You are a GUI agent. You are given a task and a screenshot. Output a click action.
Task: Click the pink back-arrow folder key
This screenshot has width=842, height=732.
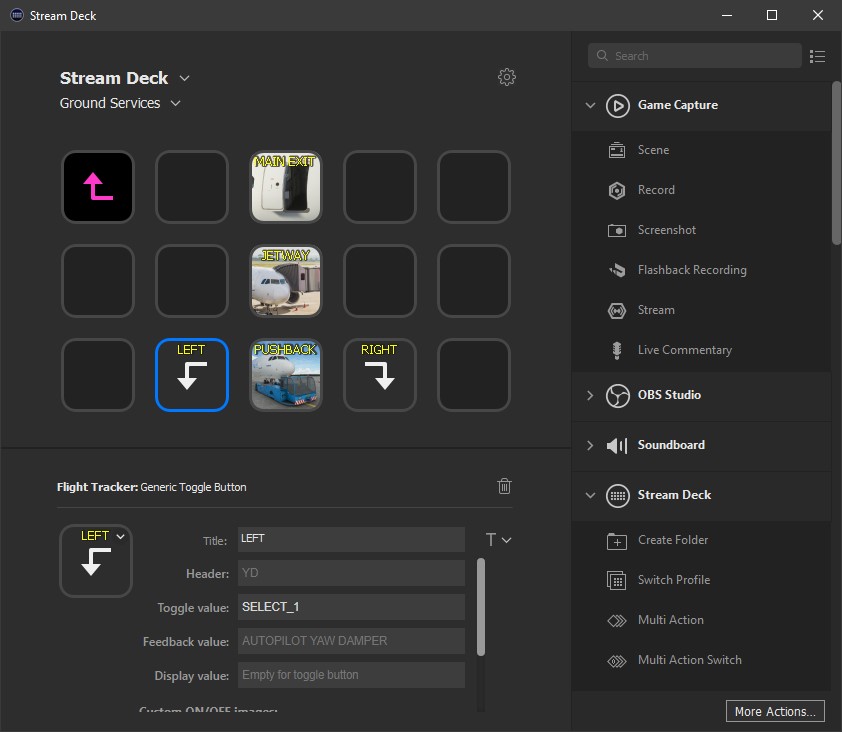click(x=97, y=187)
